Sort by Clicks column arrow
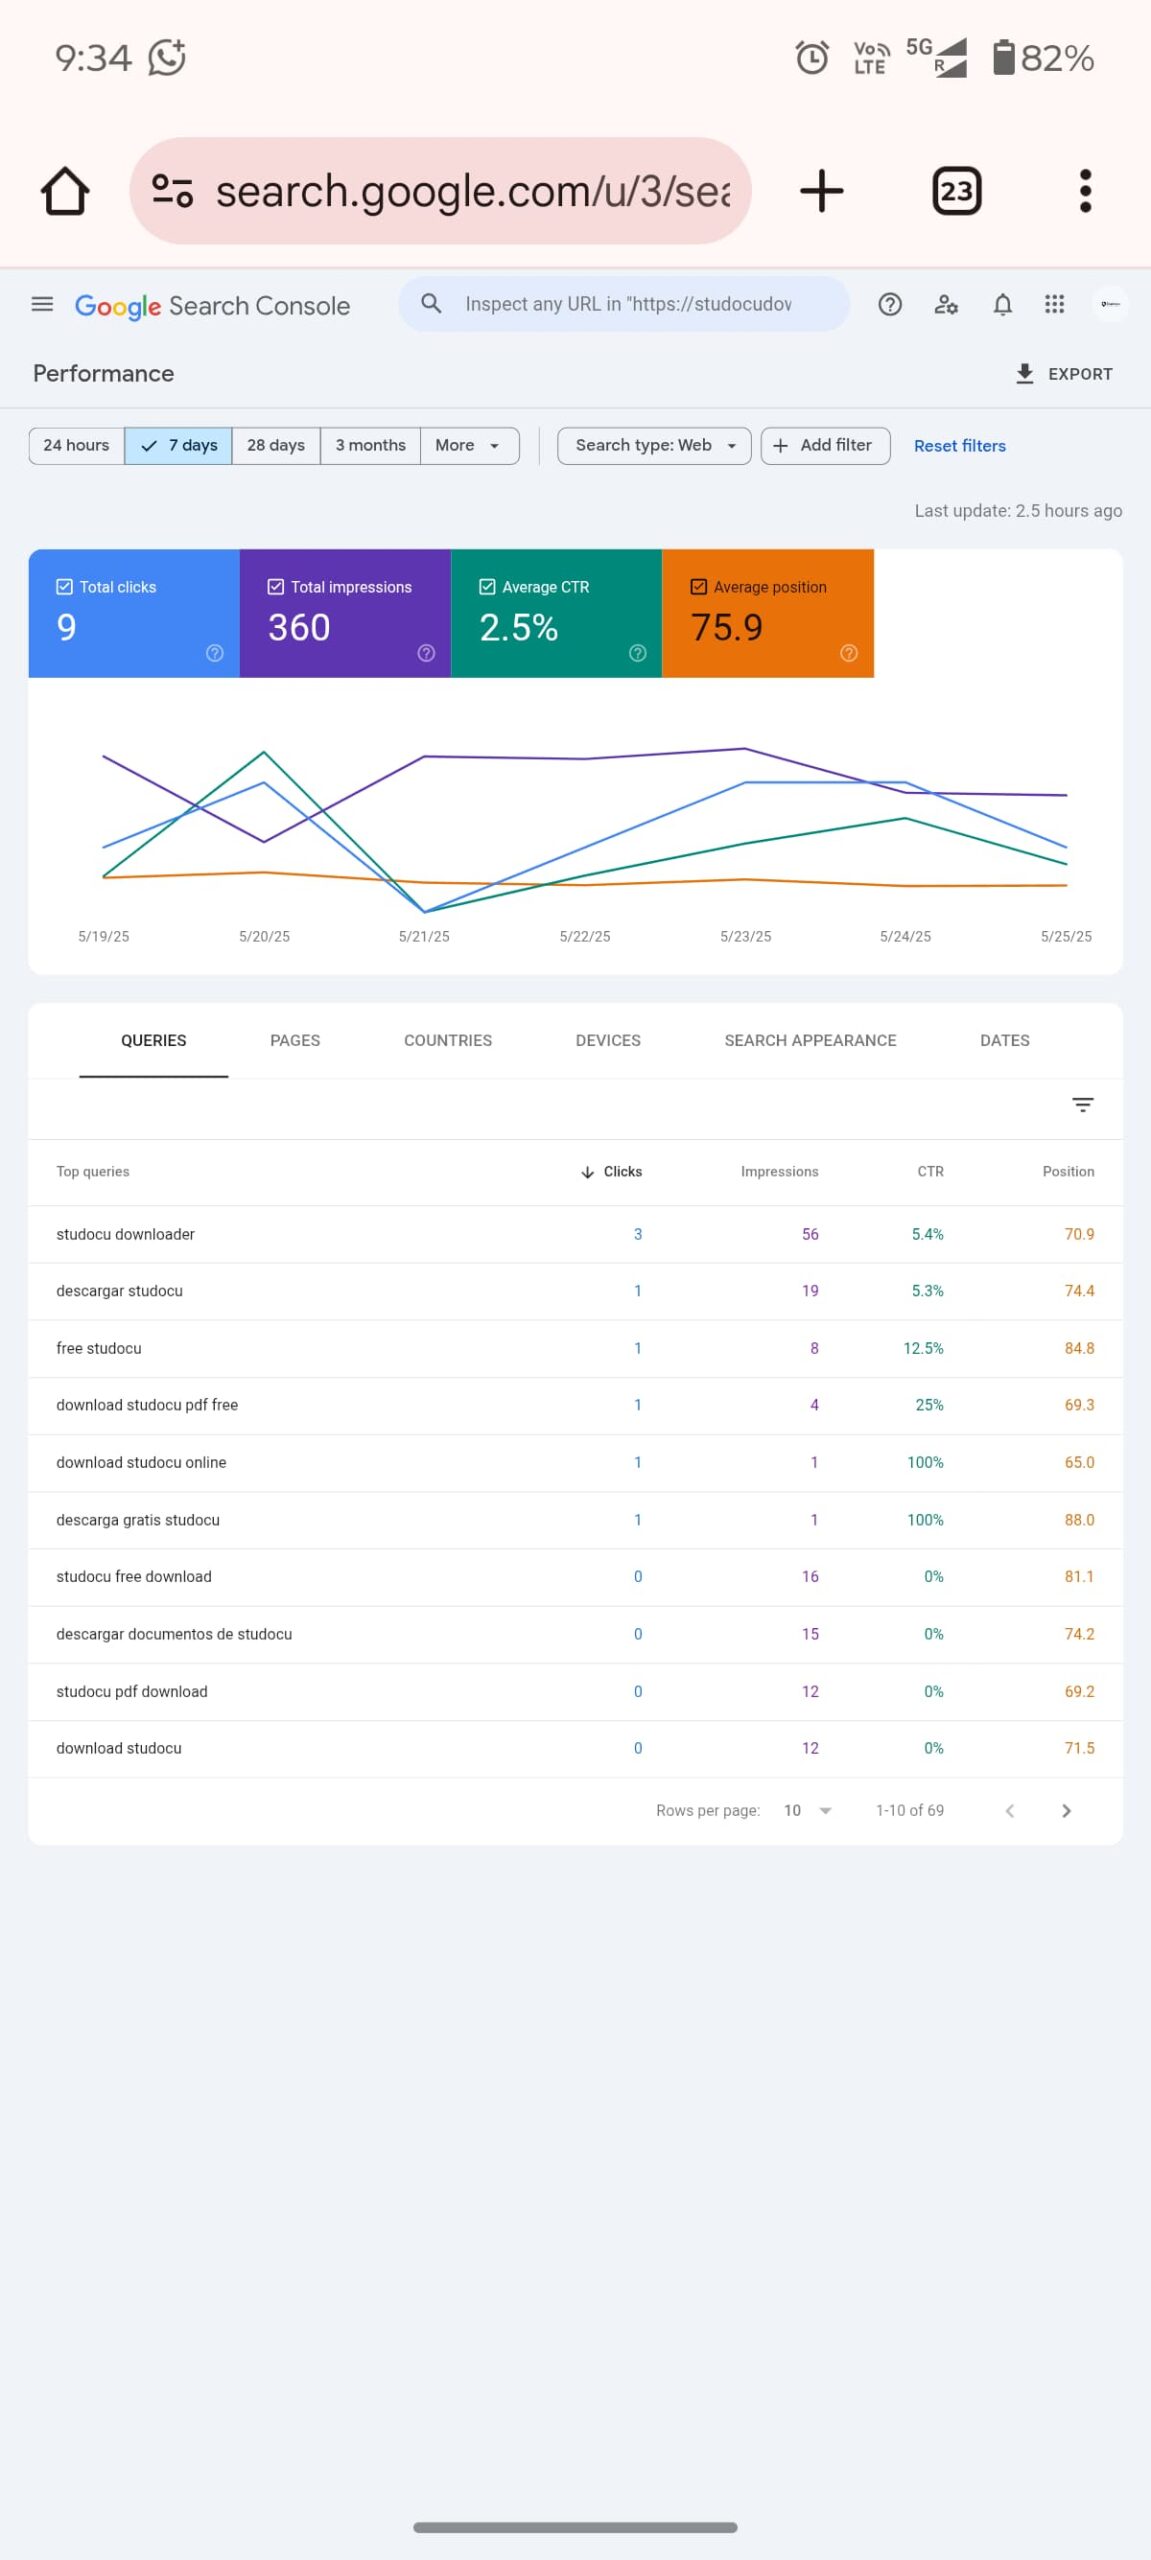This screenshot has height=2560, width=1151. pyautogui.click(x=587, y=1172)
